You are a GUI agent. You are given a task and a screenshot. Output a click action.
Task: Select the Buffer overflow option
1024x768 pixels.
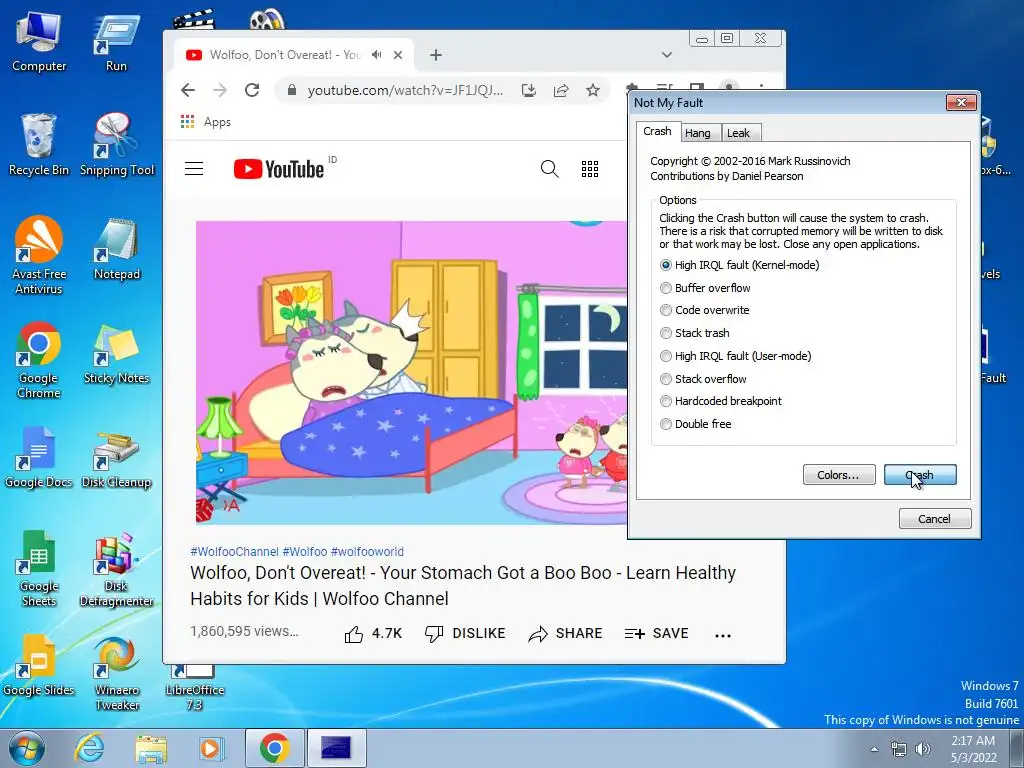[705, 288]
